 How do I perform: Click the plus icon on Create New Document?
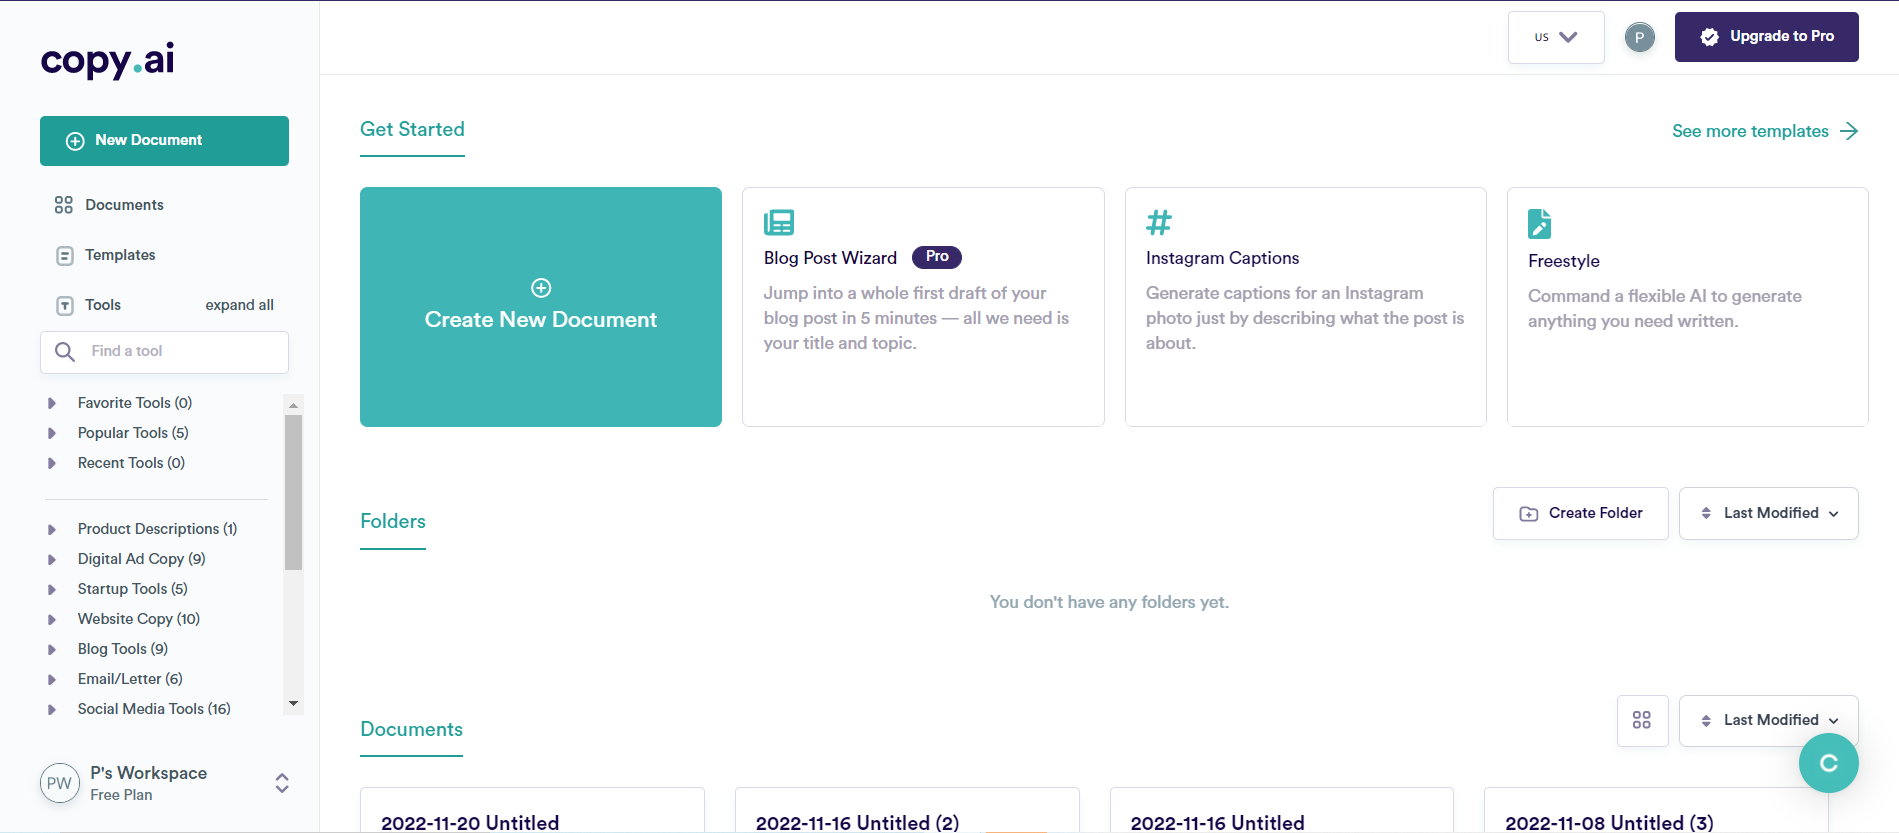(541, 288)
